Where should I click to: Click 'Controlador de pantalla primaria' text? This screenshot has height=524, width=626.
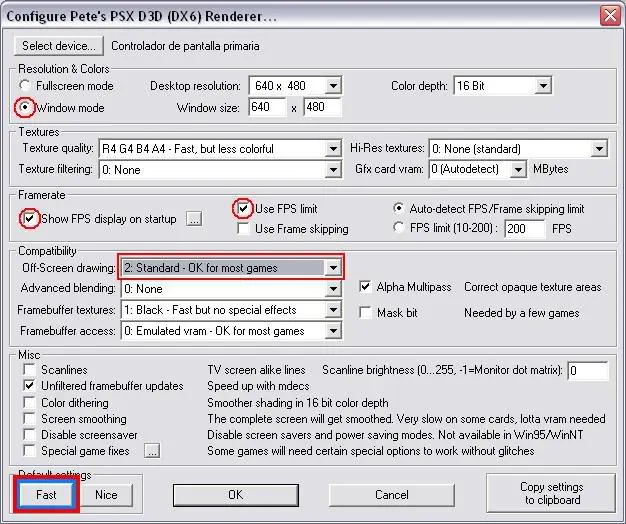[x=185, y=46]
